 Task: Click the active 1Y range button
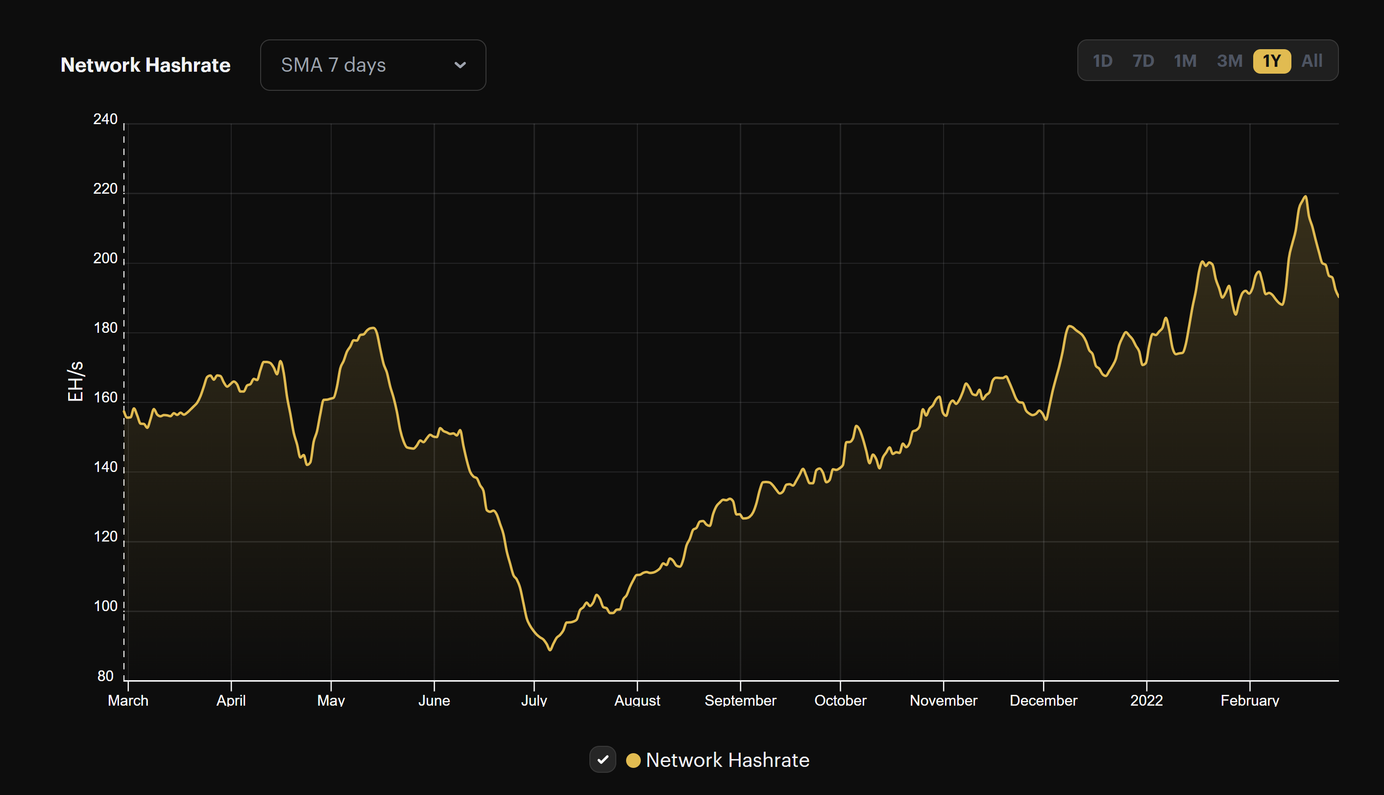click(1271, 60)
